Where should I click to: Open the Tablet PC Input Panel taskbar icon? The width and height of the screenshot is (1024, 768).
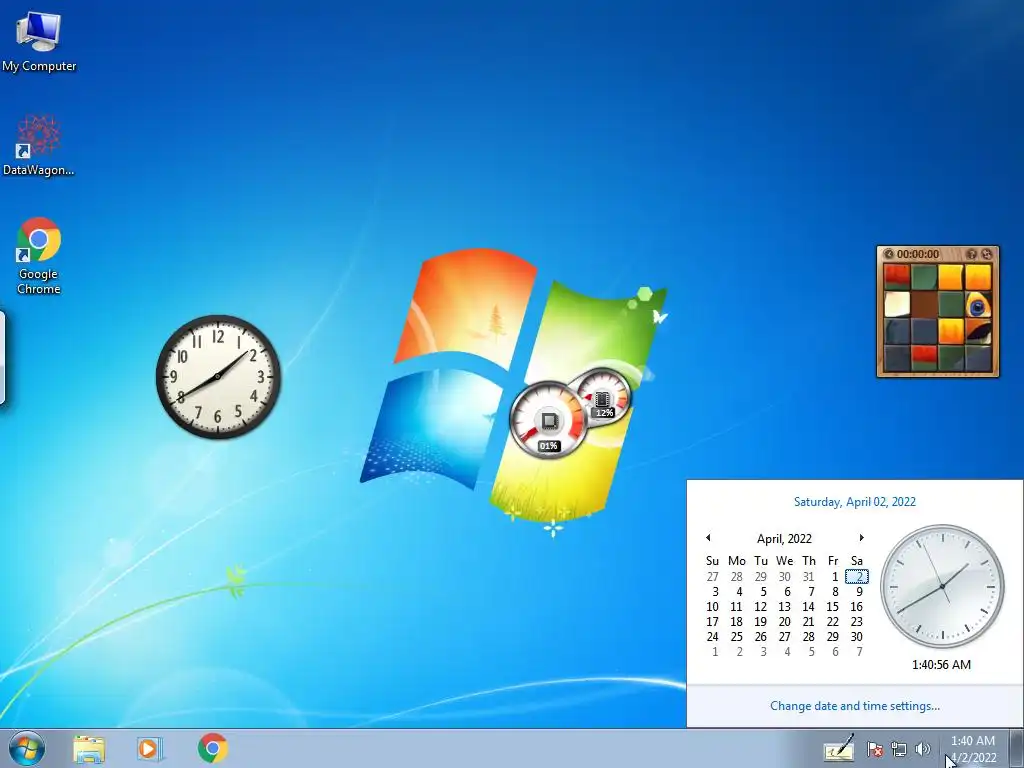click(x=839, y=748)
